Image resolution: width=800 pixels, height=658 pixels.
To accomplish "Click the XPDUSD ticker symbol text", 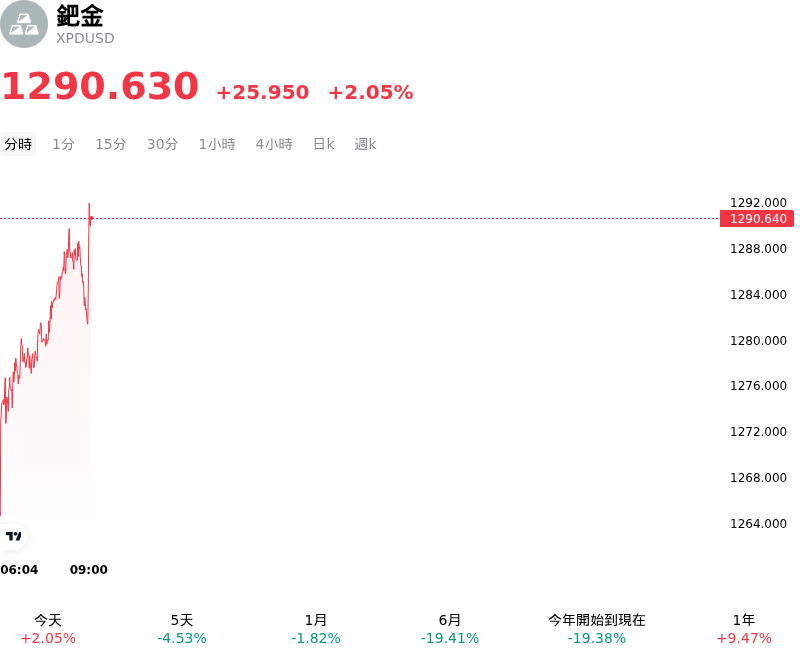I will tap(85, 38).
